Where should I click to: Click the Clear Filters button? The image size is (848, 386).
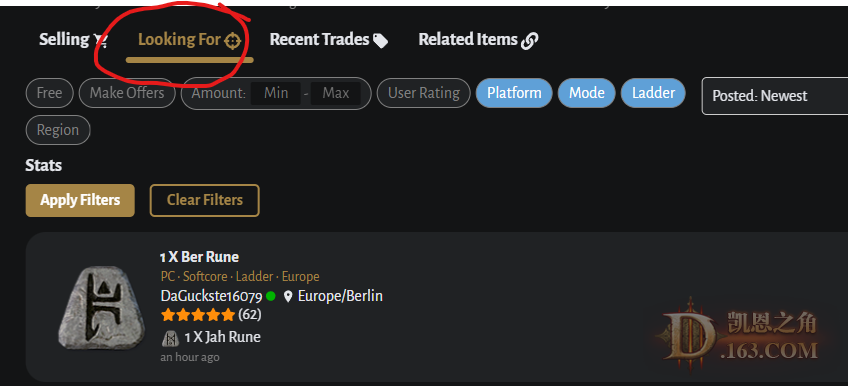click(x=204, y=201)
